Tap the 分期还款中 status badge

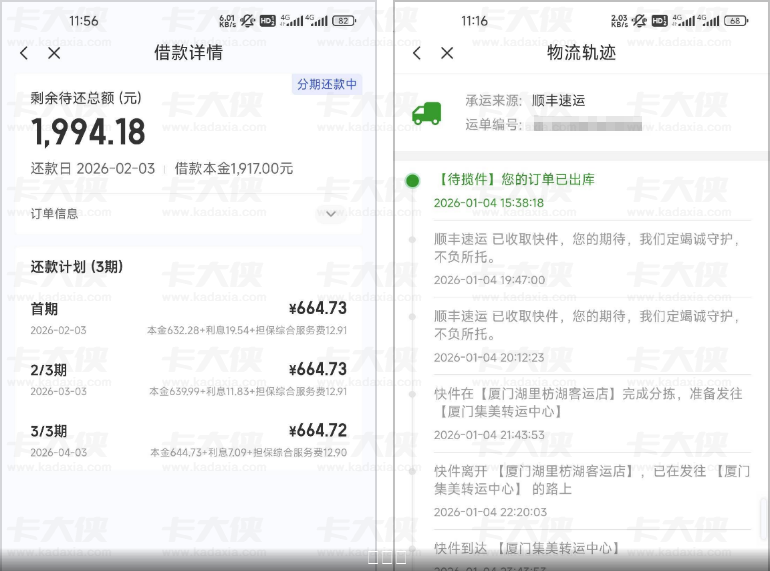click(x=327, y=84)
